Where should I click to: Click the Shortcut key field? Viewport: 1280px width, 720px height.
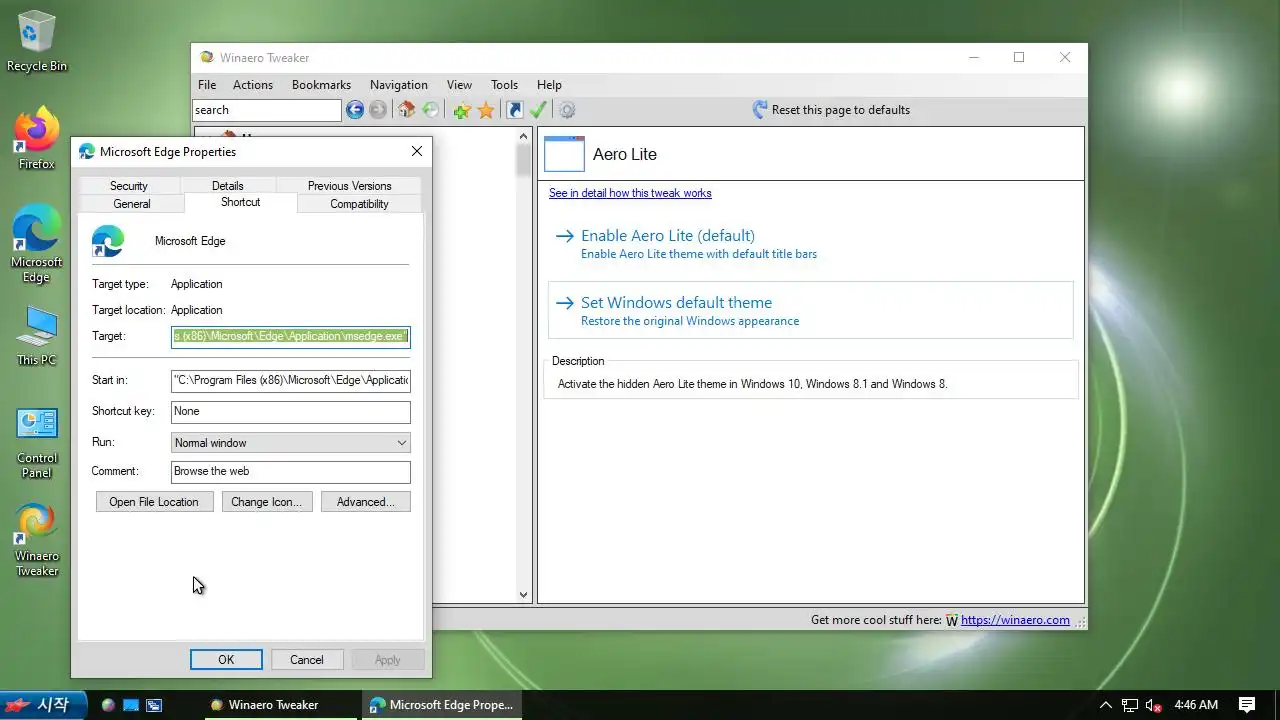290,412
